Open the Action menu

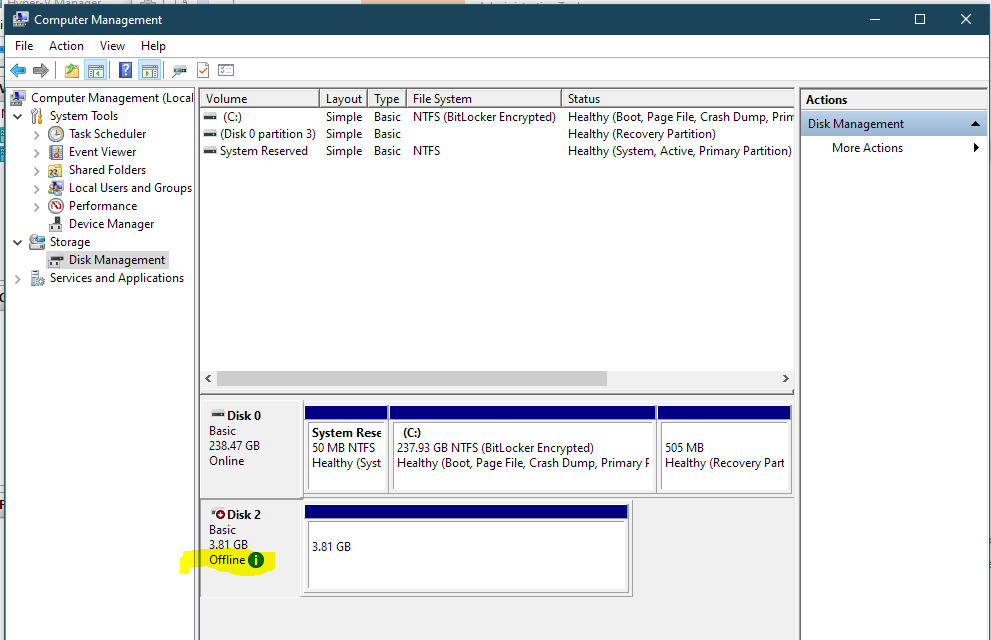[x=66, y=46]
